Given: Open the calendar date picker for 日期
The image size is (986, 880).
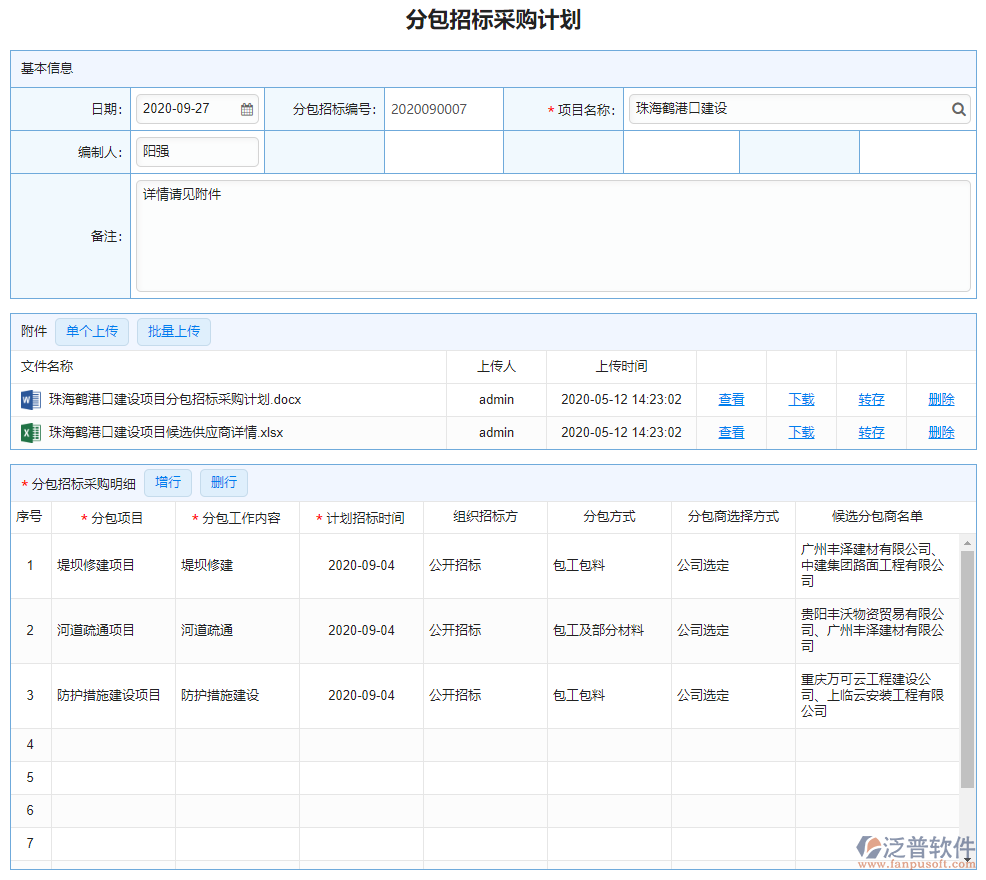Looking at the screenshot, I should [246, 109].
